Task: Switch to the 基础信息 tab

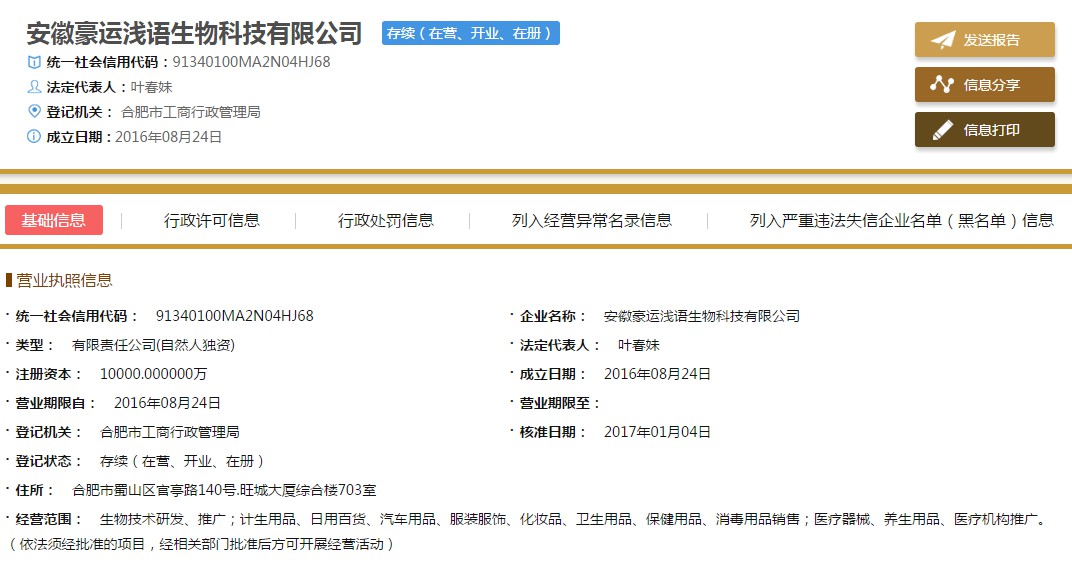Action: (x=54, y=220)
